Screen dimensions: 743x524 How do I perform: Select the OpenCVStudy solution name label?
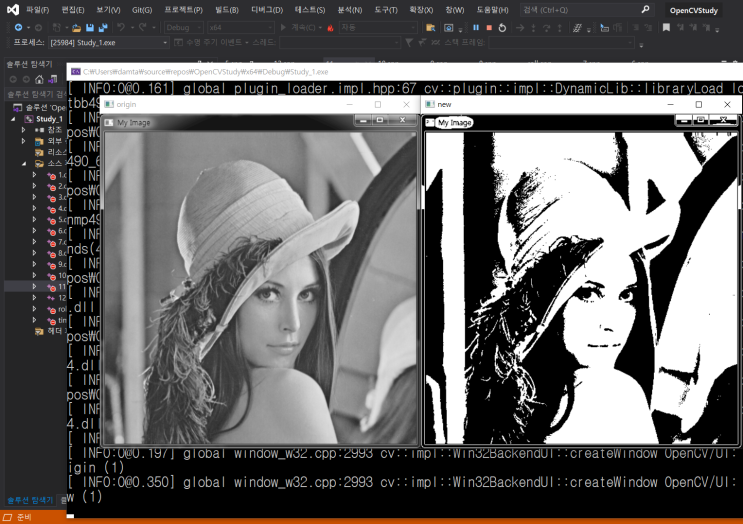(x=693, y=10)
